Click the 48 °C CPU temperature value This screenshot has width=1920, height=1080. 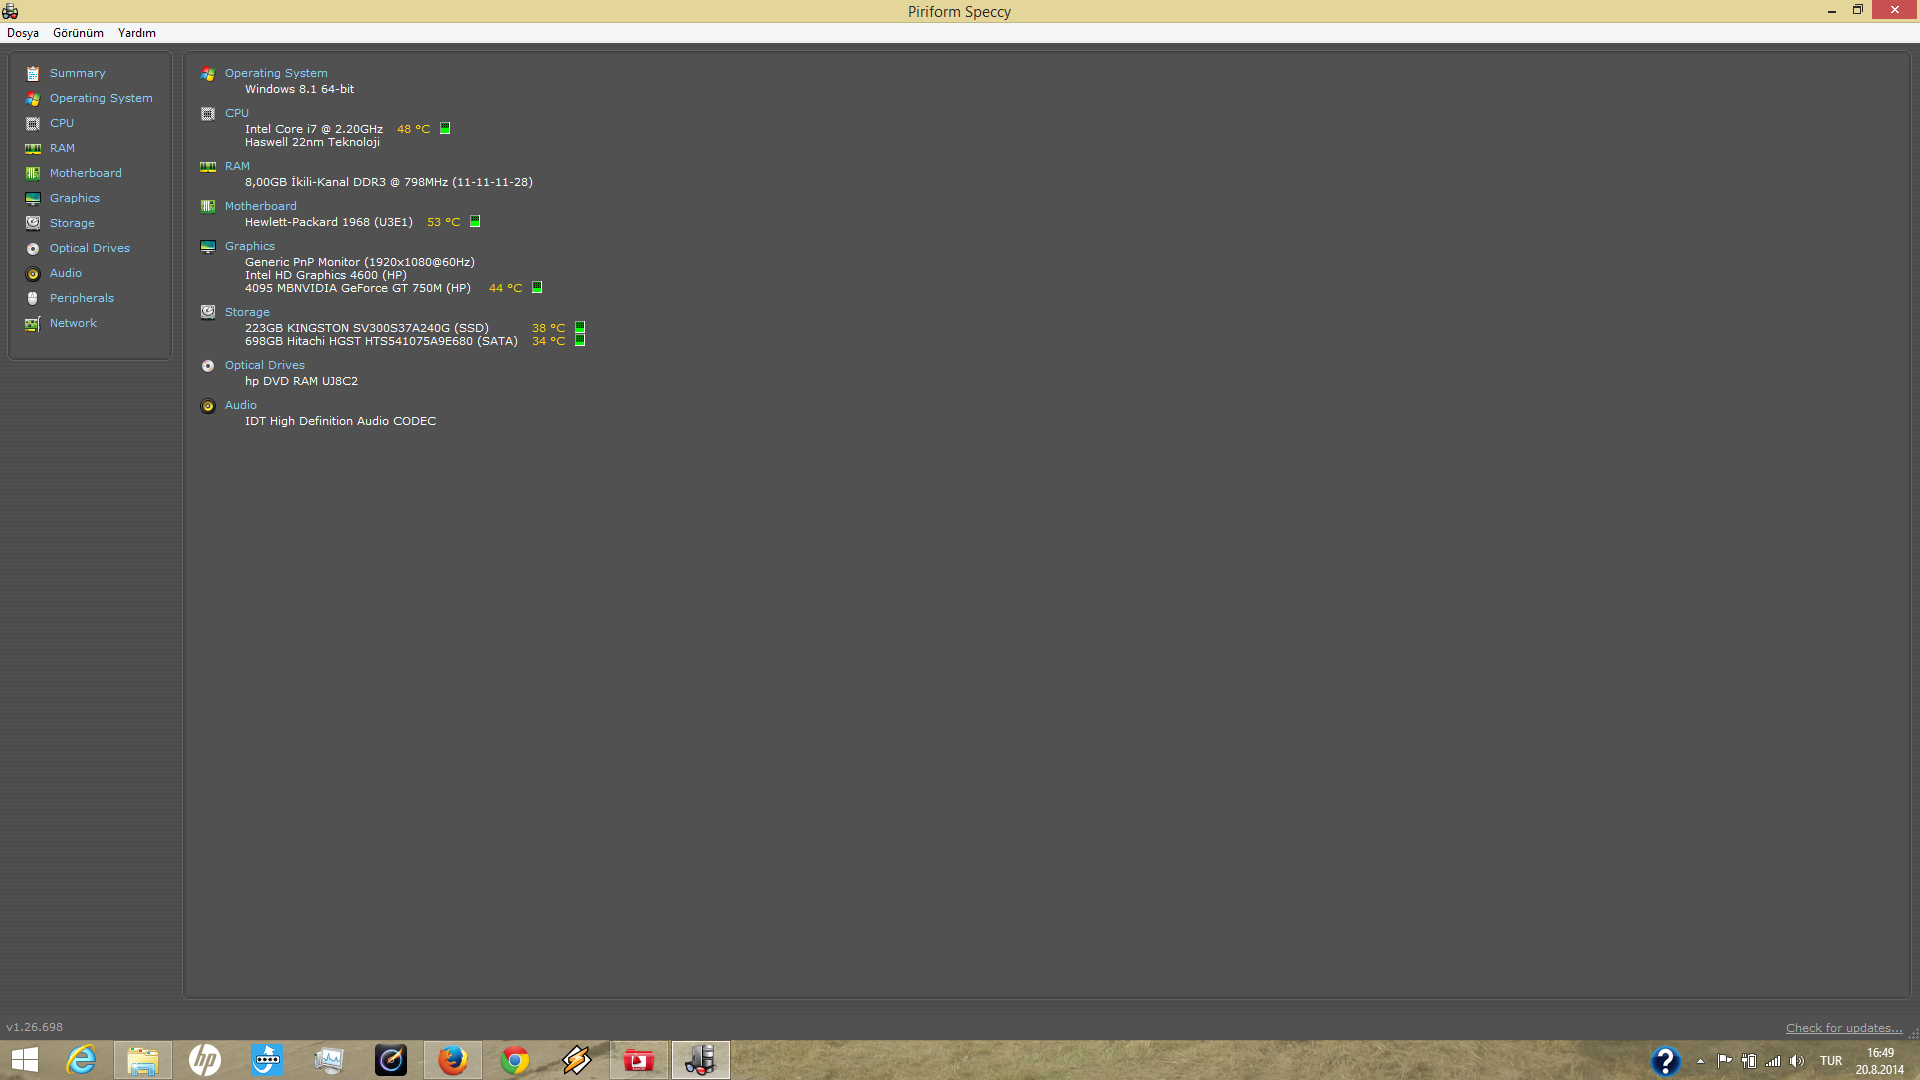(x=413, y=129)
